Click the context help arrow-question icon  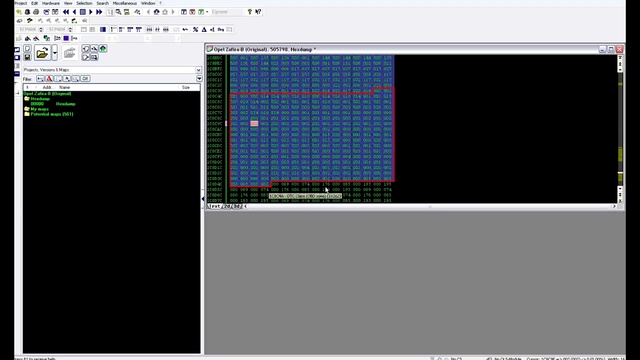(258, 12)
